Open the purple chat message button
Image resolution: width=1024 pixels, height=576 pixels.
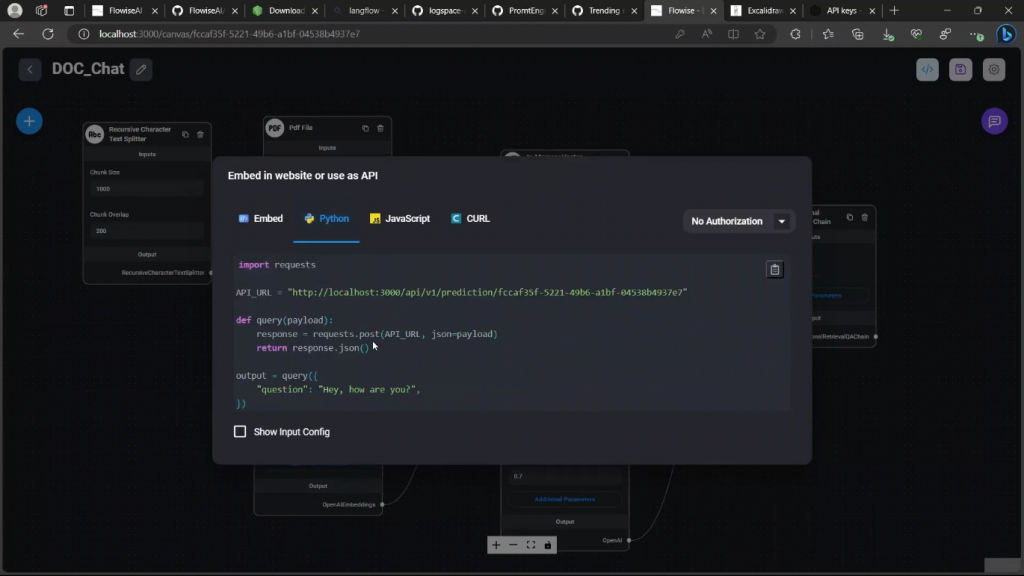(x=995, y=121)
